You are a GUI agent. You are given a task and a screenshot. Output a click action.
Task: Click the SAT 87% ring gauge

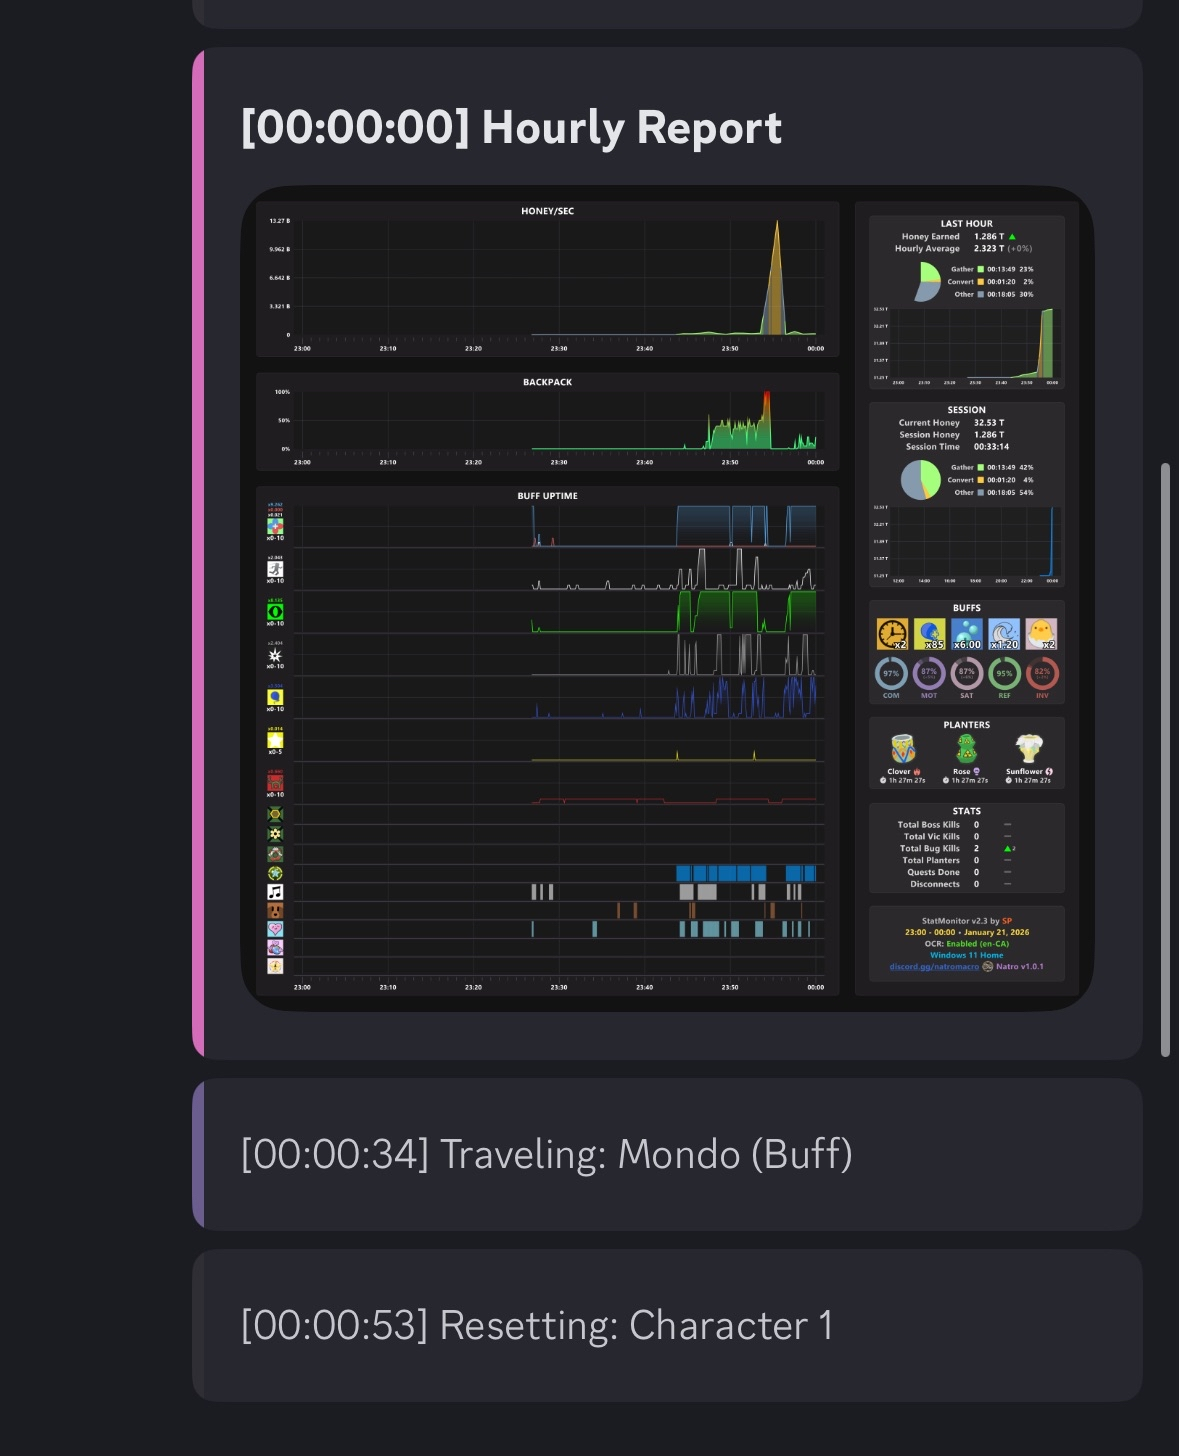pyautogui.click(x=967, y=674)
